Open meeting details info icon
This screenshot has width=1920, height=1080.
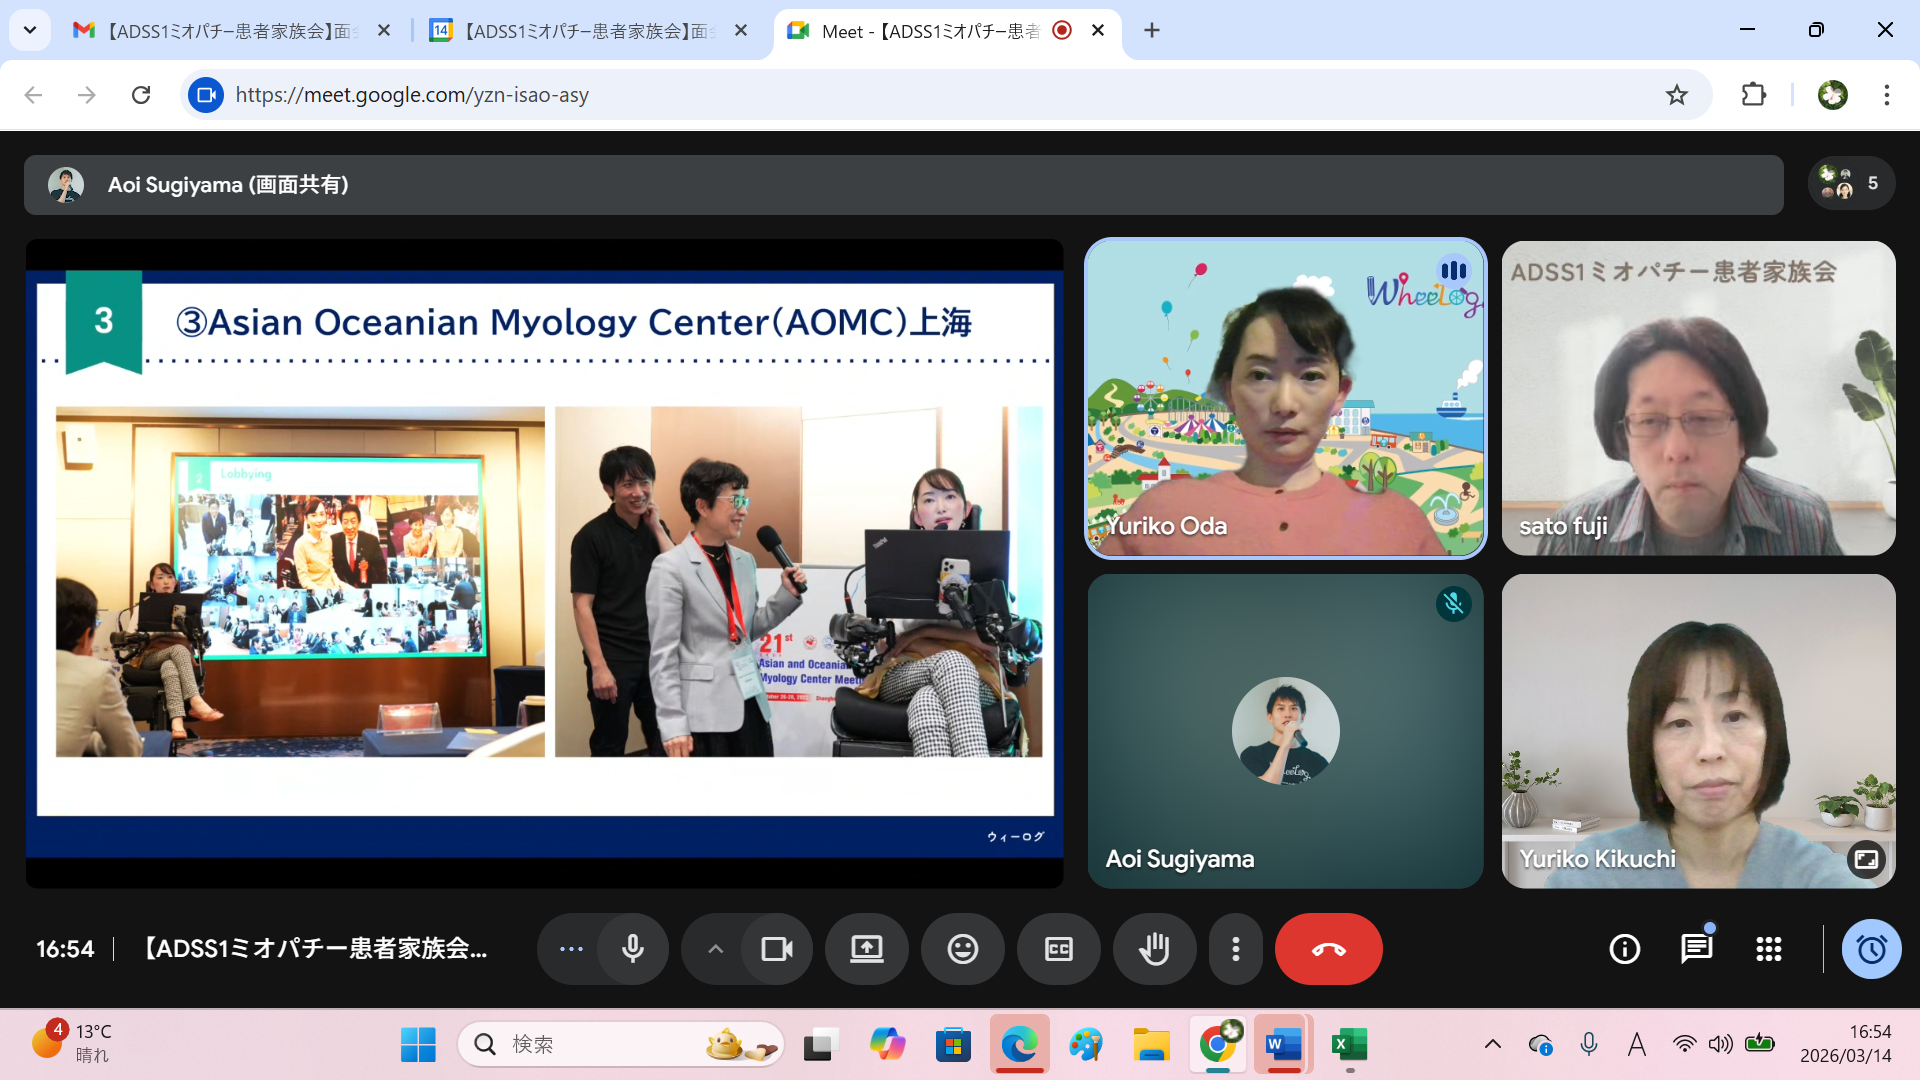coord(1624,949)
